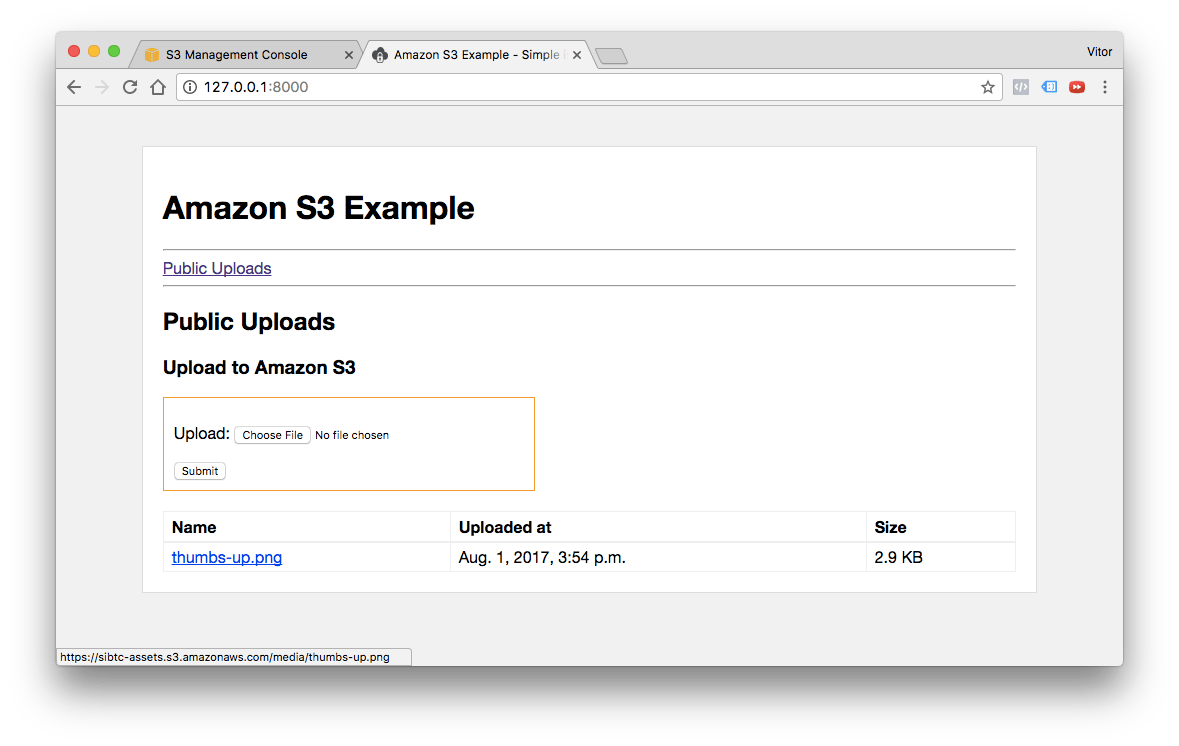Click the forward navigation arrow
The image size is (1179, 746).
click(x=102, y=87)
